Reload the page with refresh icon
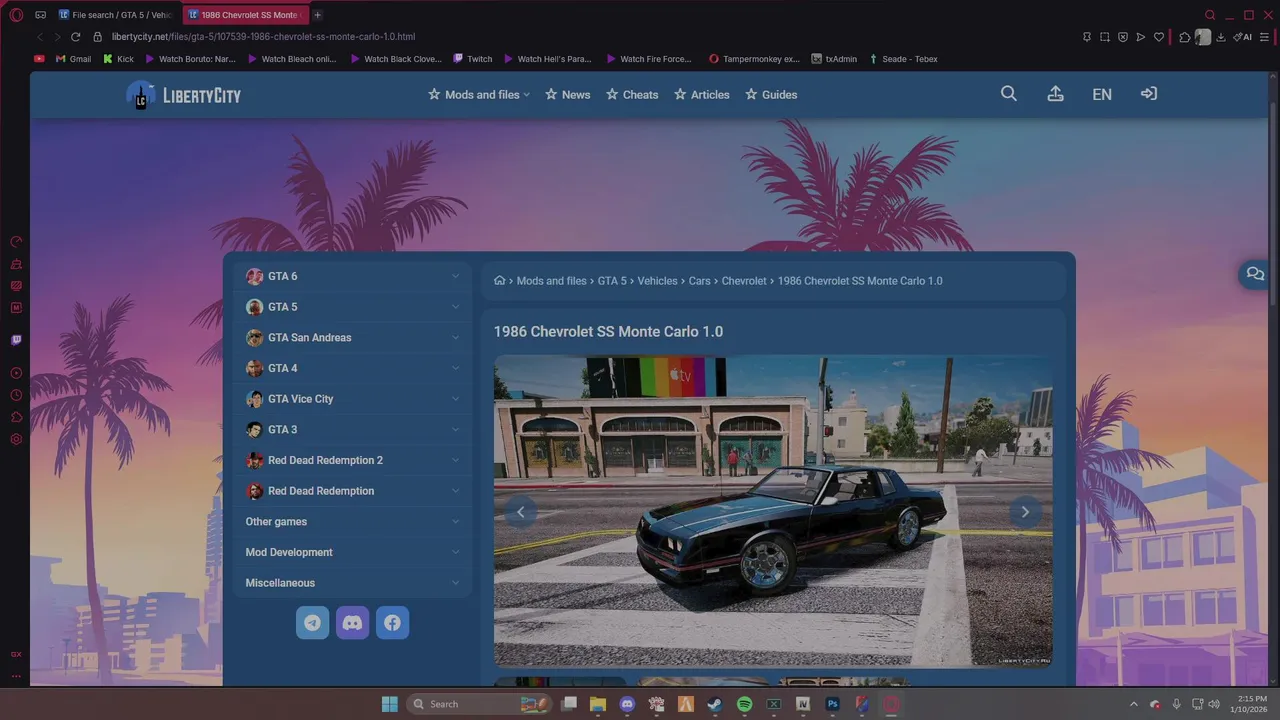 pyautogui.click(x=75, y=37)
